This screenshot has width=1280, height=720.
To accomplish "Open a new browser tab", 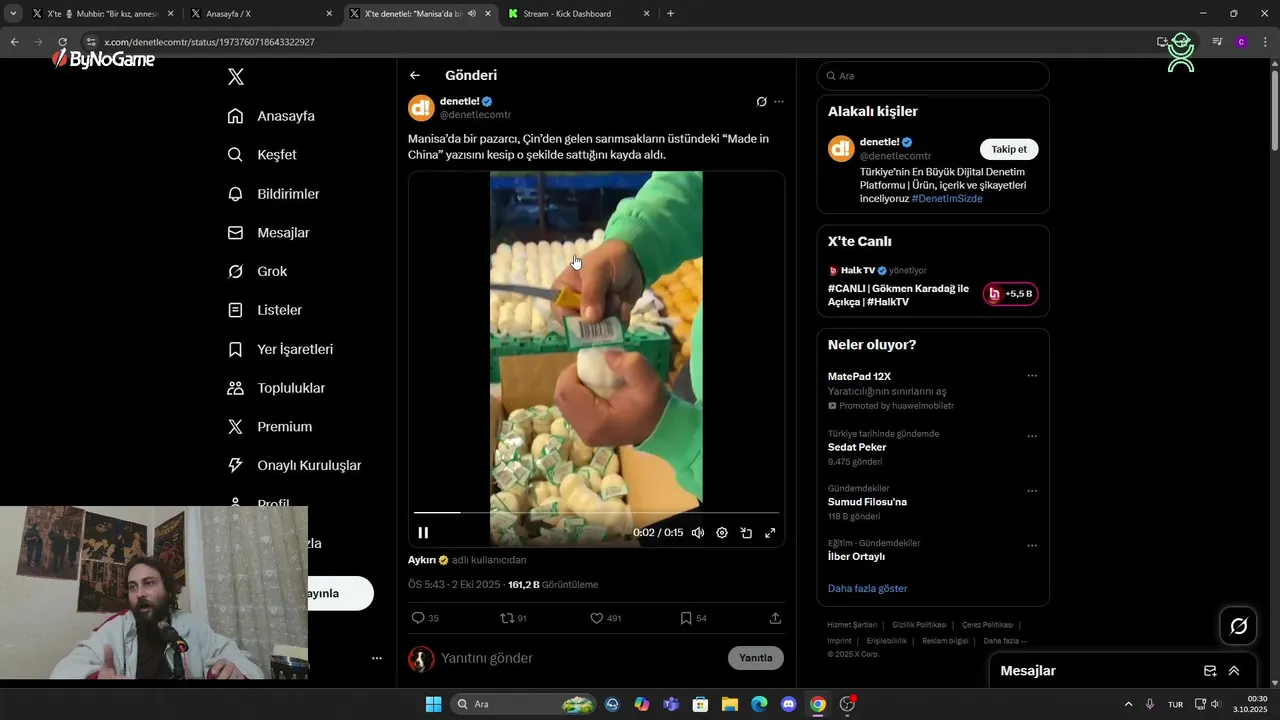I will point(670,14).
